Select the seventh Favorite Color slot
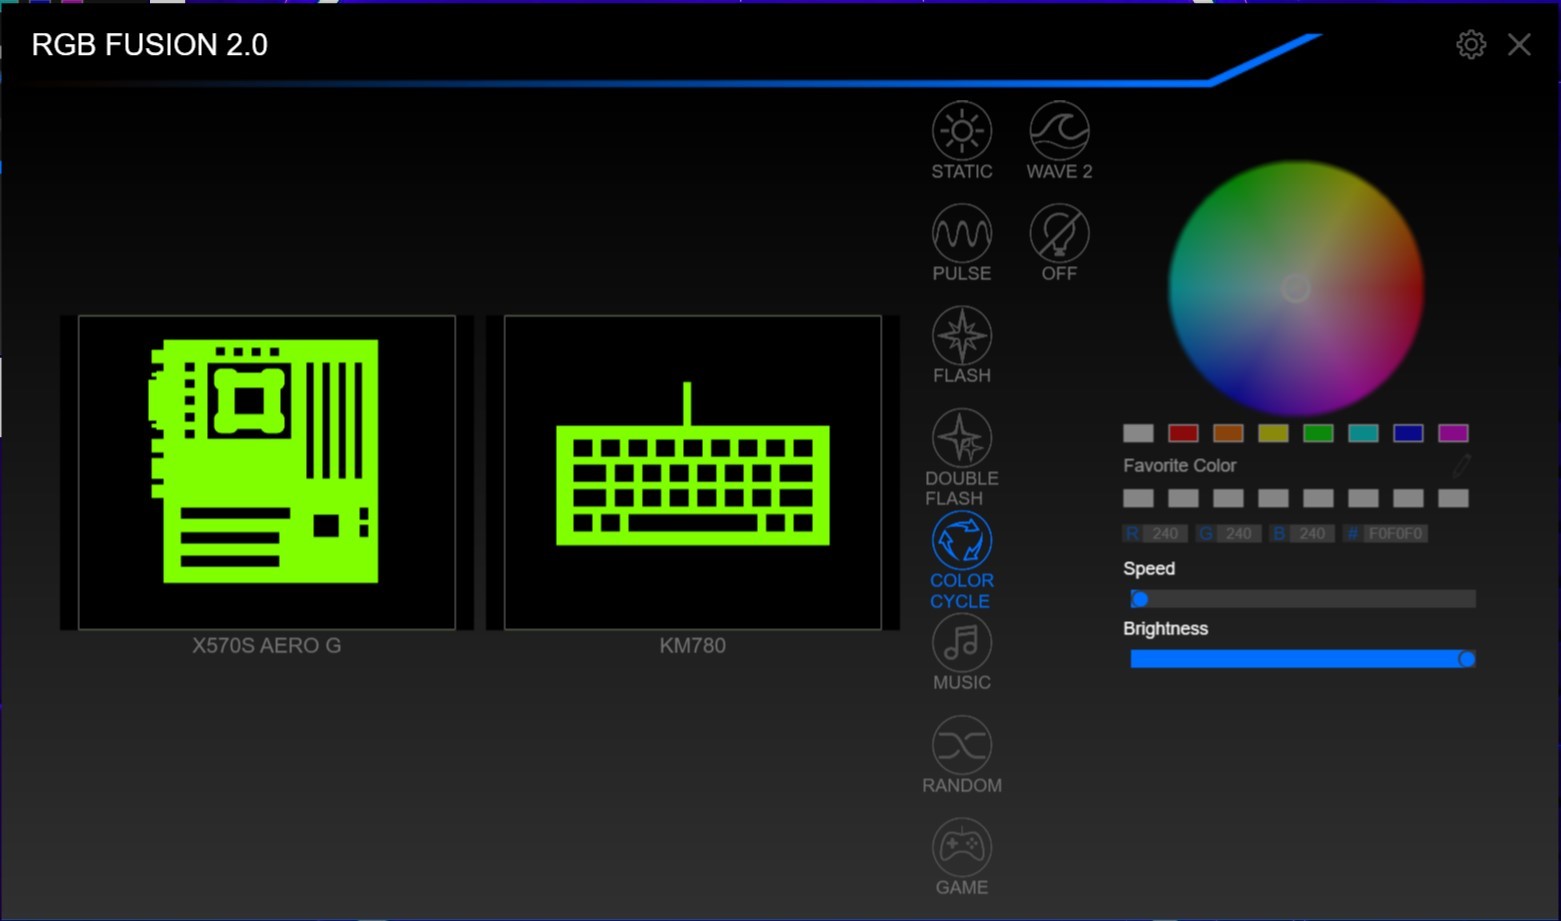This screenshot has height=921, width=1561. click(x=1408, y=498)
